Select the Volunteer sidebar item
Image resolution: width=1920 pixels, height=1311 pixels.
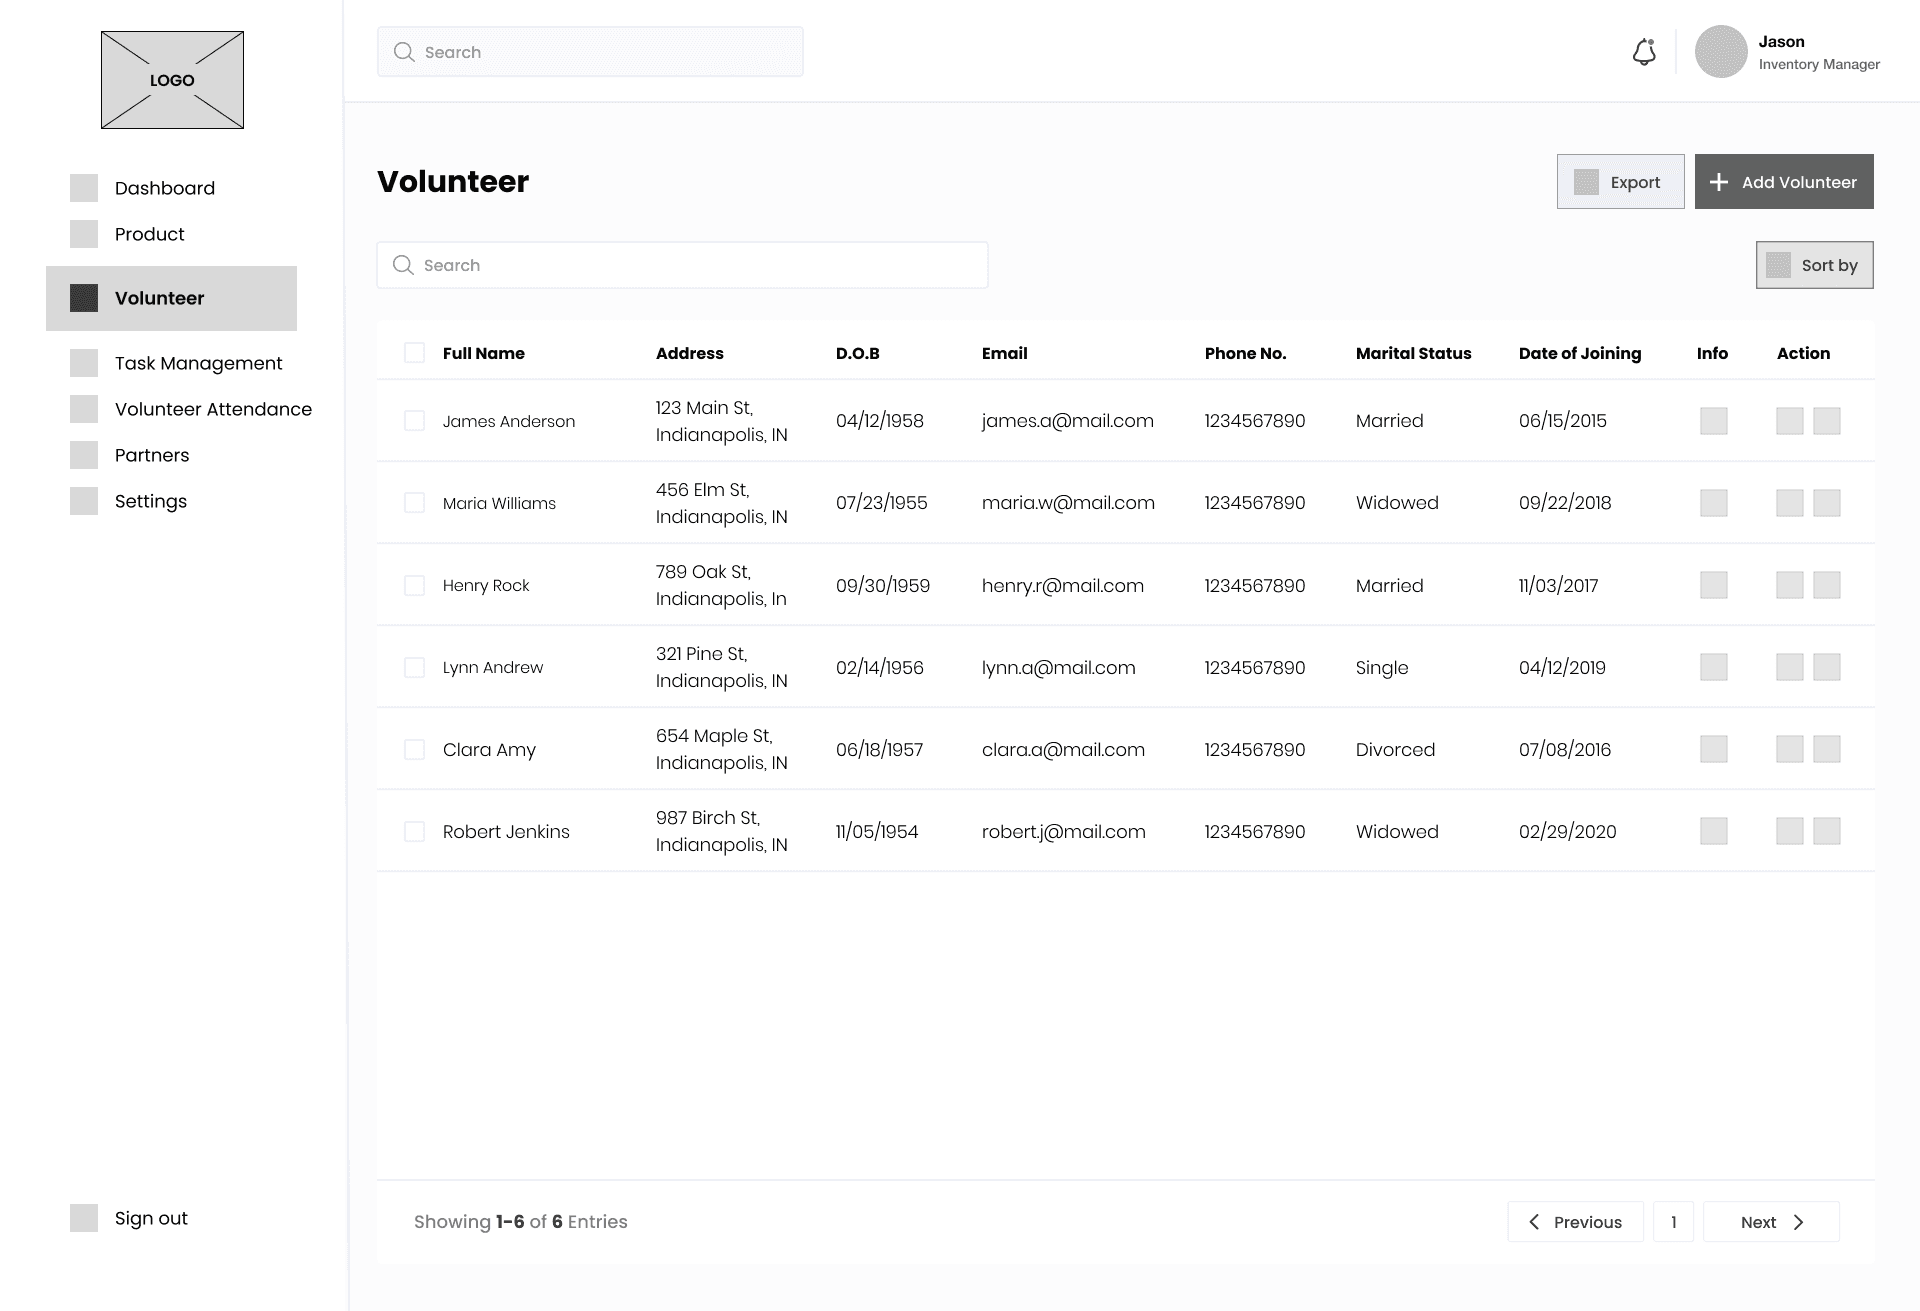[171, 298]
